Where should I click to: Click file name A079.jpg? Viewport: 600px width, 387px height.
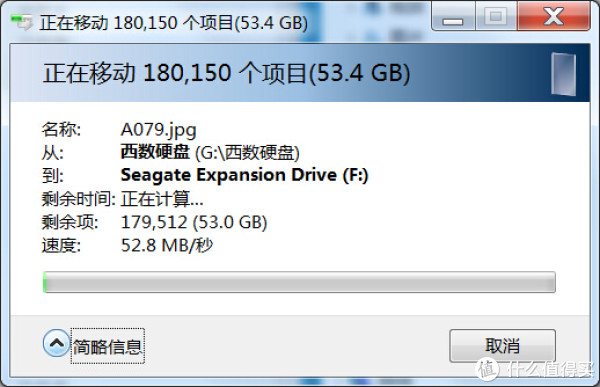point(158,130)
